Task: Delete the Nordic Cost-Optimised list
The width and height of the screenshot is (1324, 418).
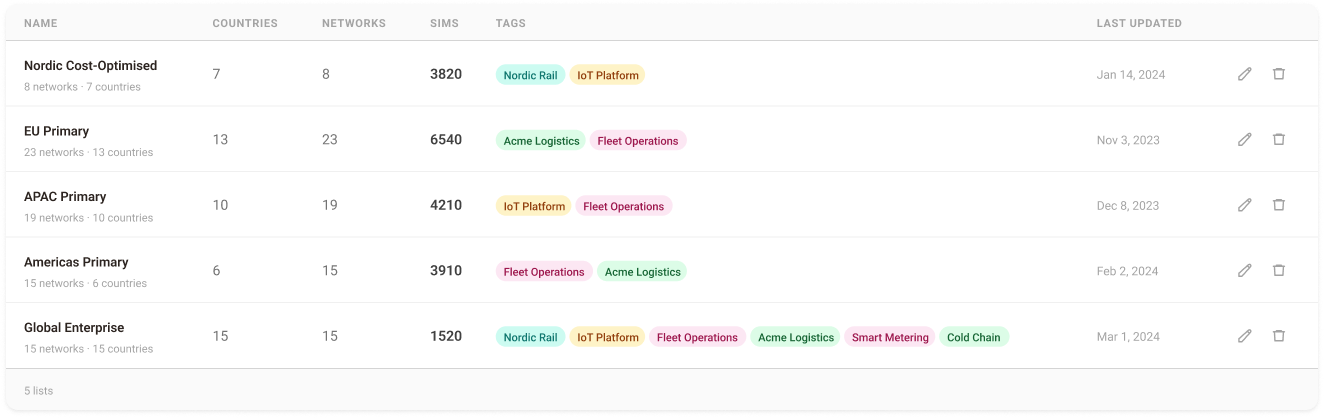Action: pos(1278,74)
